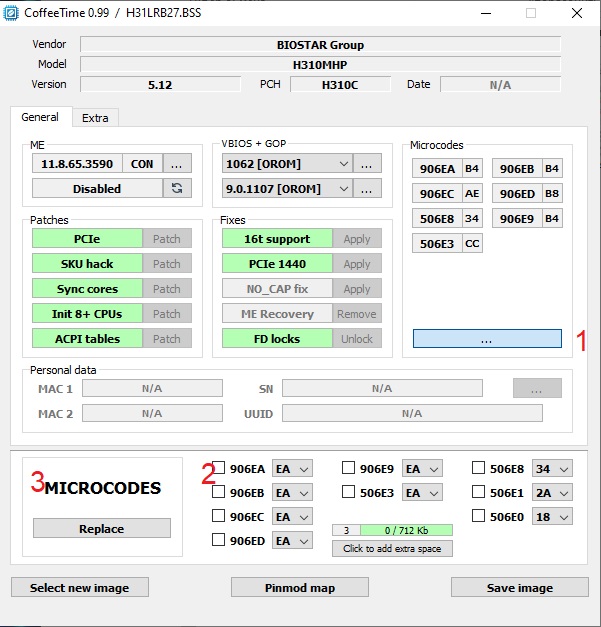Open the 506E8 version dropdown showing 34
601x627 pixels.
pos(552,469)
